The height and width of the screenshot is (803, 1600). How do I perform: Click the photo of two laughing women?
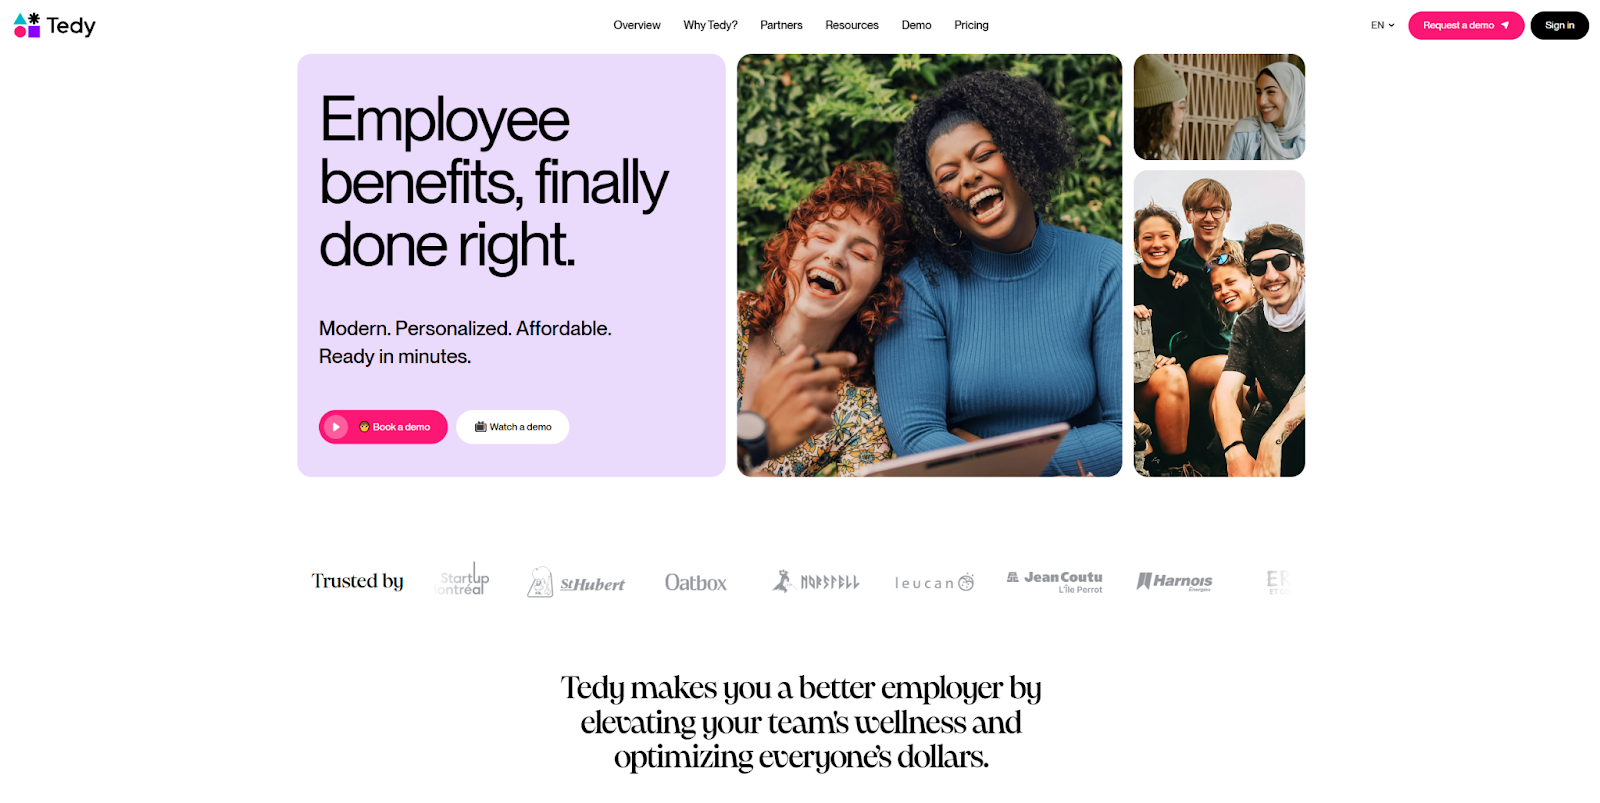click(x=929, y=265)
